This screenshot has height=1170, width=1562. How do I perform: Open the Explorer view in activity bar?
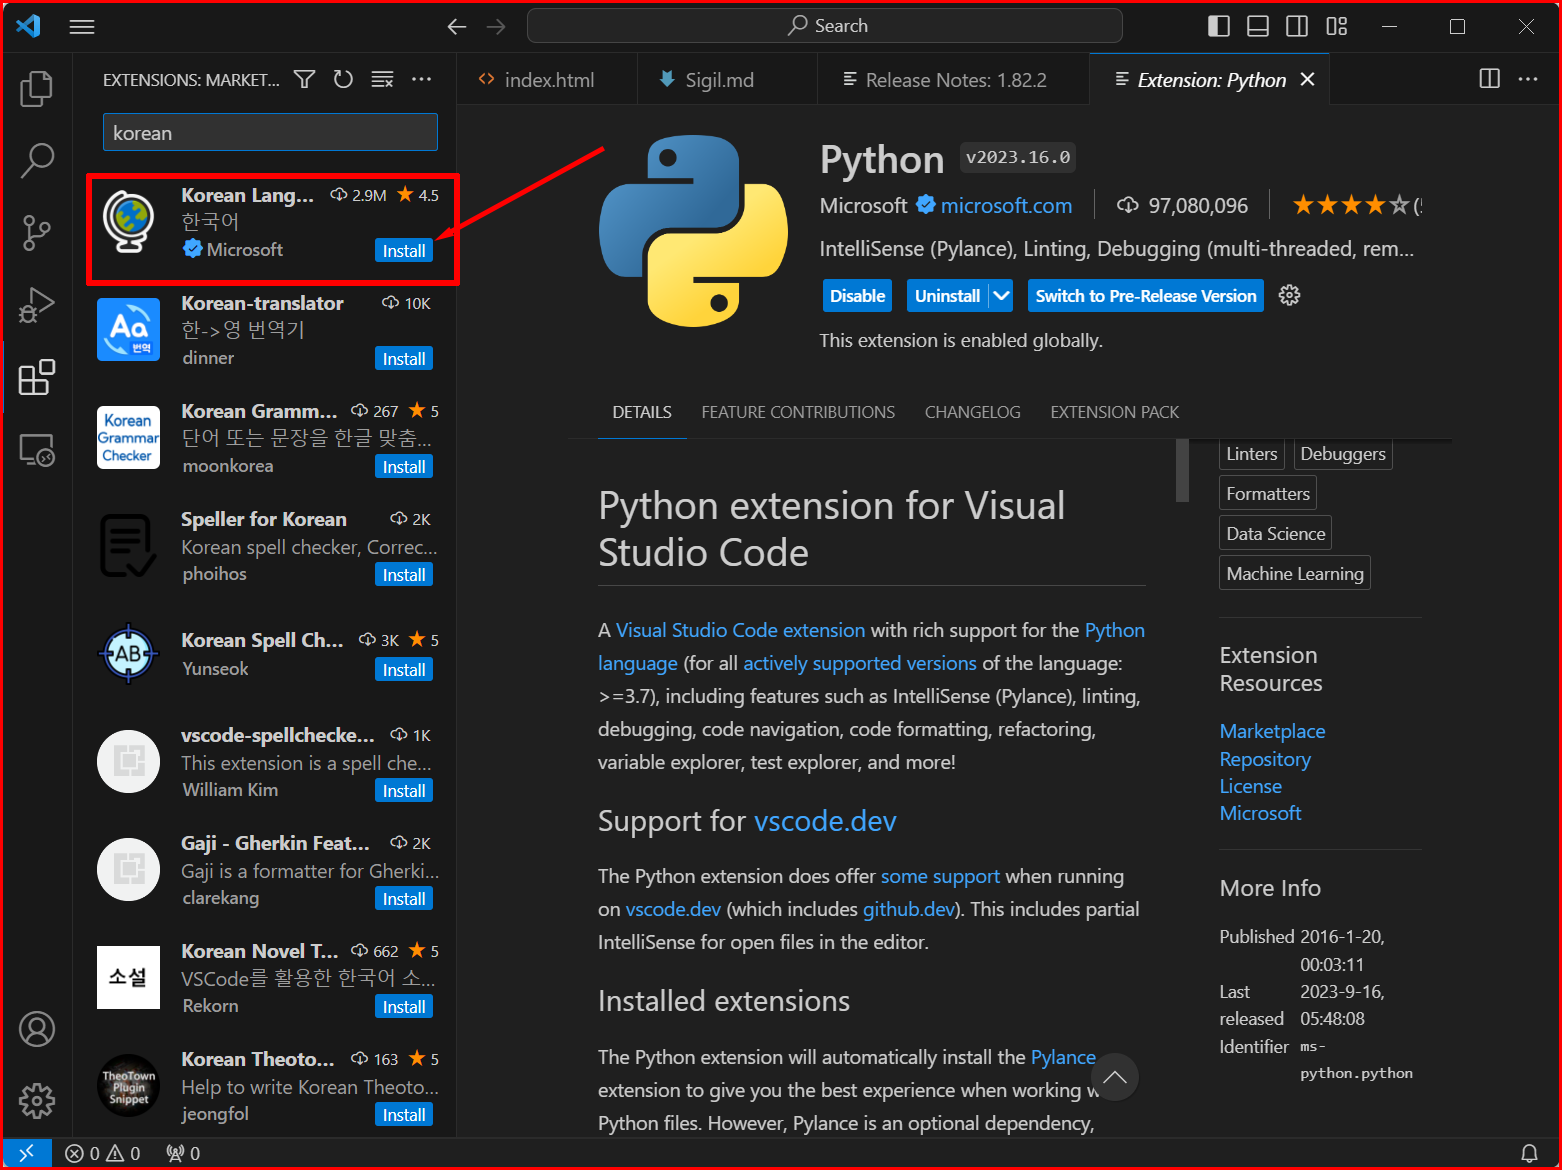pyautogui.click(x=37, y=89)
